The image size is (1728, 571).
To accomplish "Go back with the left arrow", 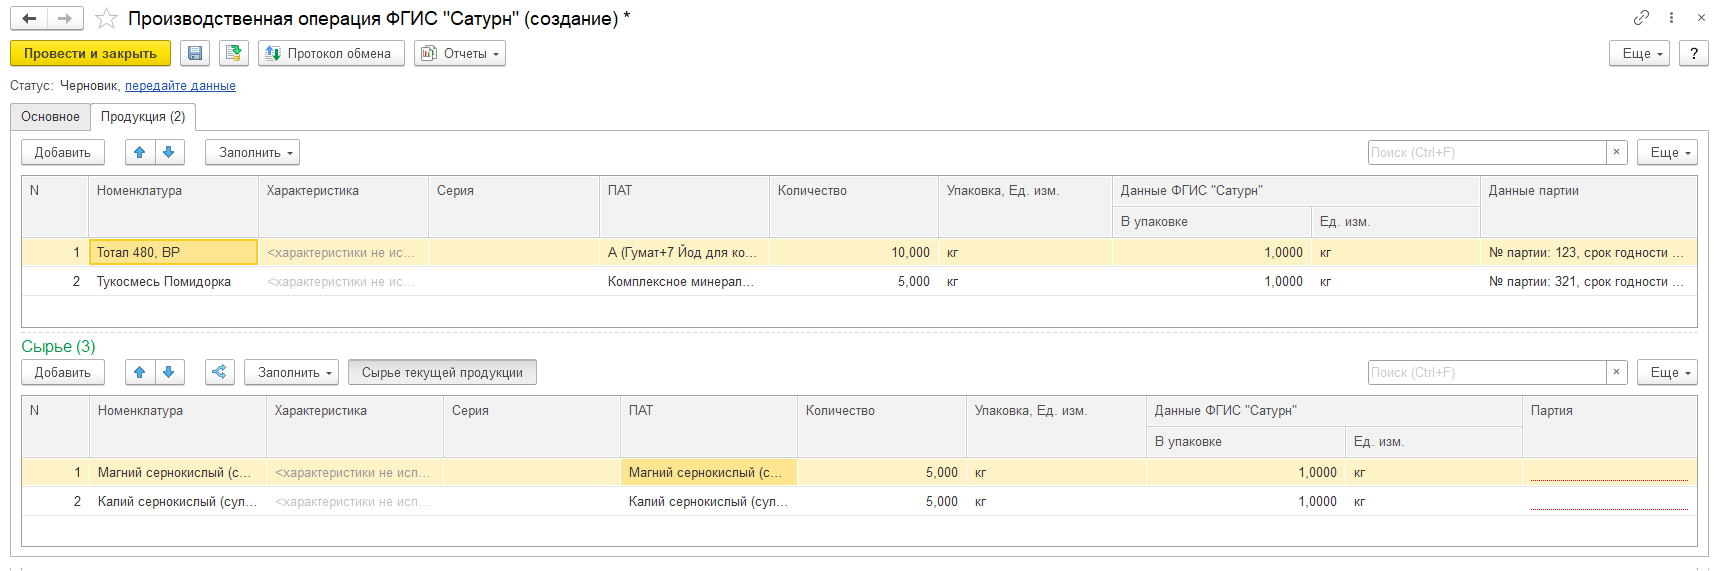I will [29, 18].
